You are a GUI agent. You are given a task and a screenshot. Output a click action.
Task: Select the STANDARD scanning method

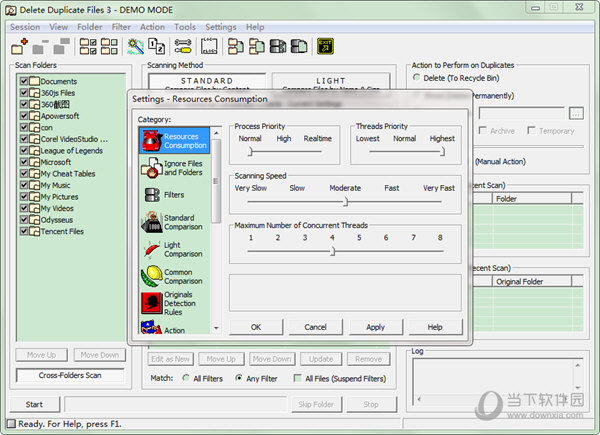click(x=207, y=82)
